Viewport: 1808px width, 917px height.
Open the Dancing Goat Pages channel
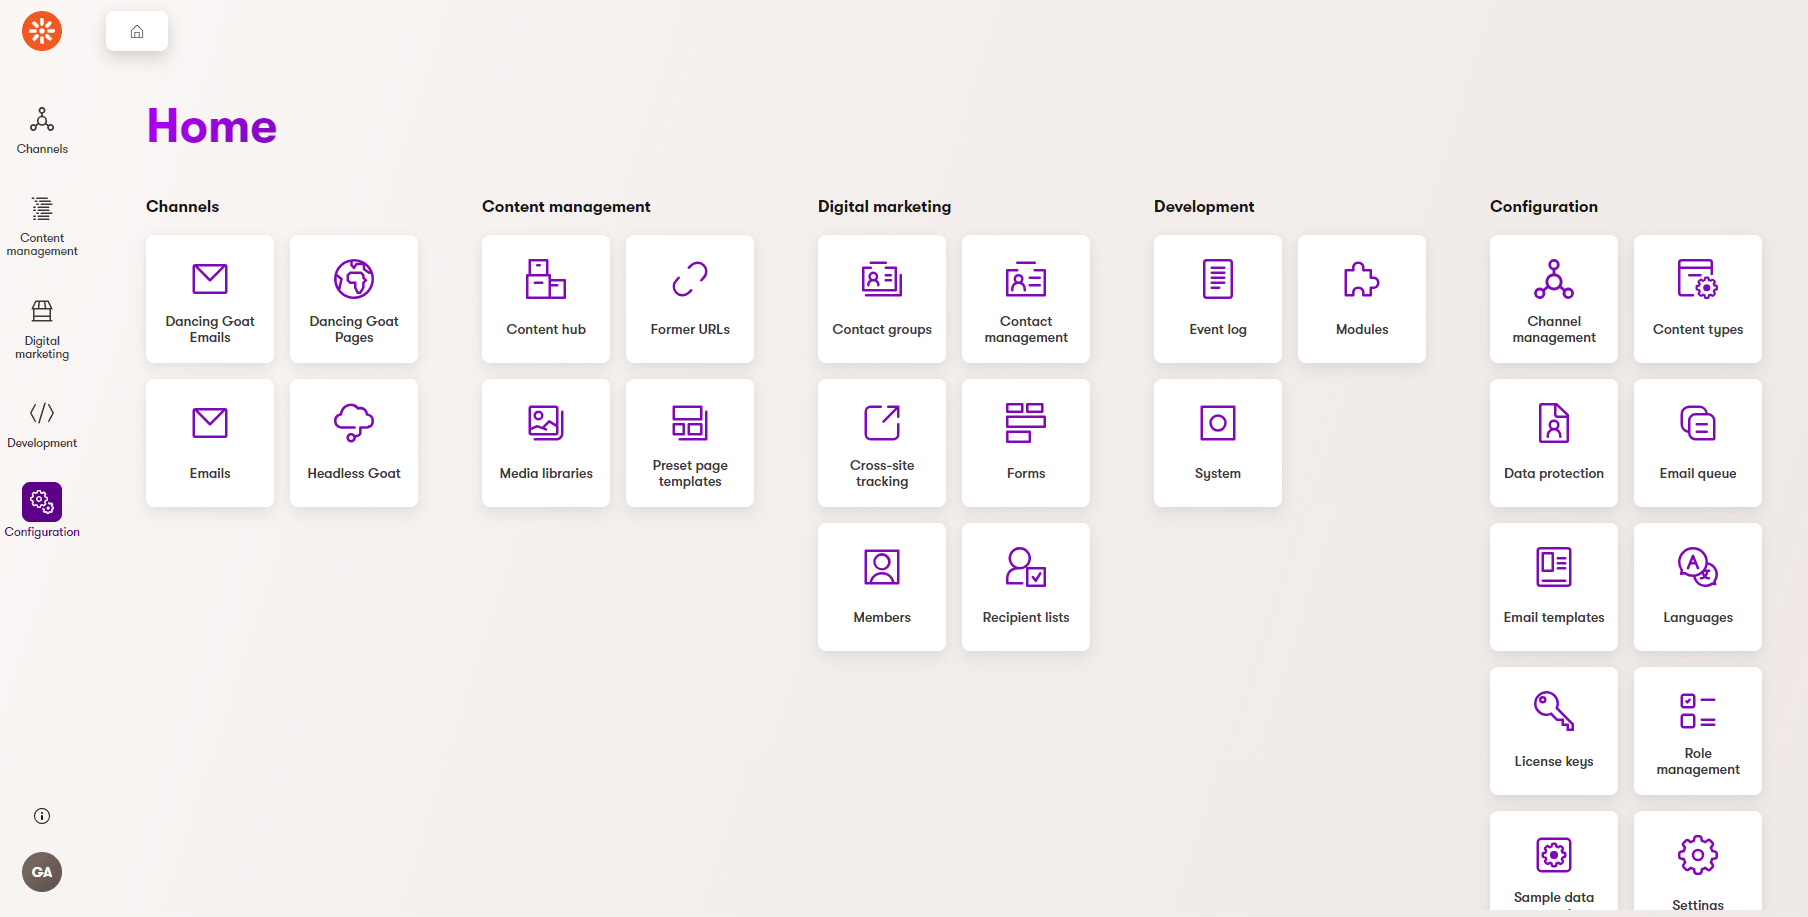[x=354, y=299]
